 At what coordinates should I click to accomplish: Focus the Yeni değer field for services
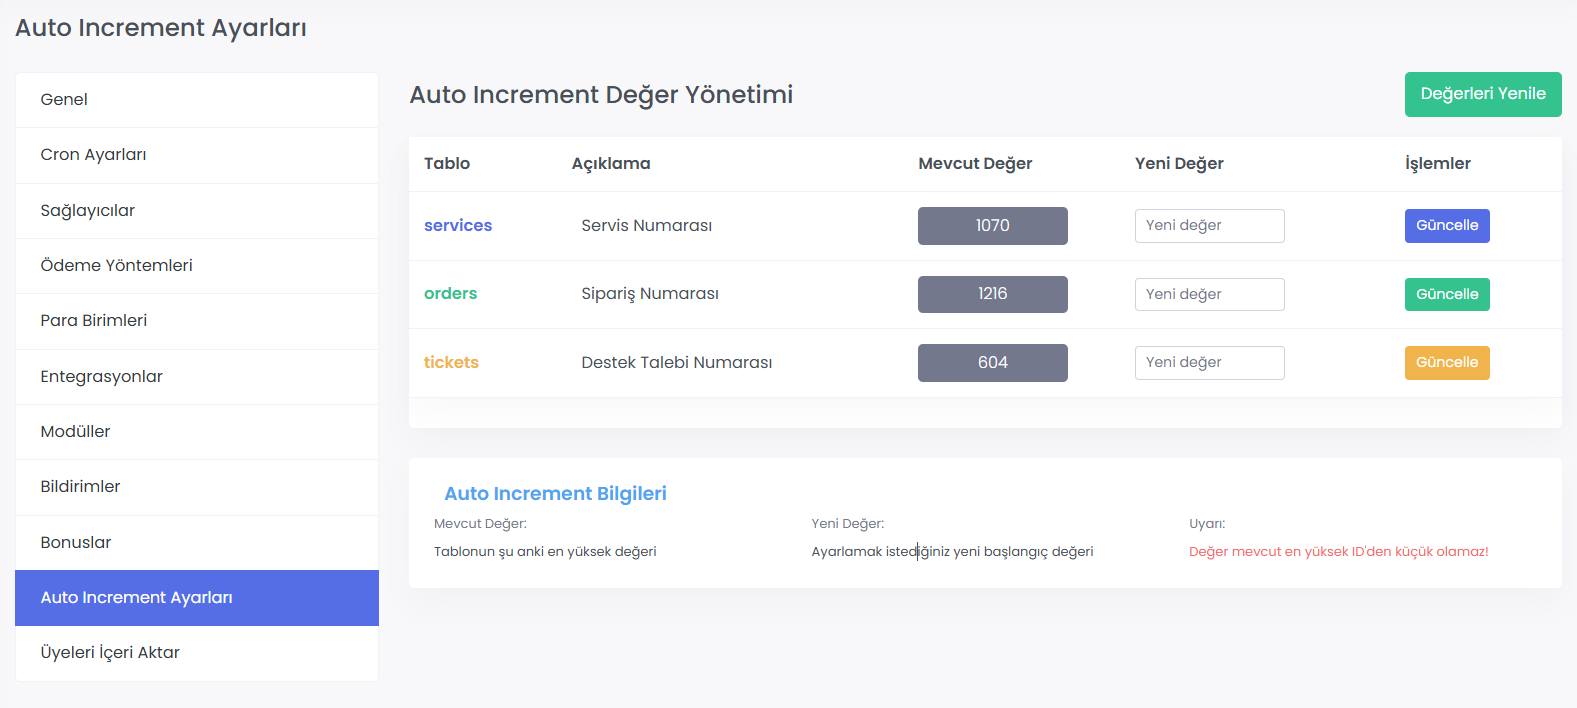pos(1209,226)
